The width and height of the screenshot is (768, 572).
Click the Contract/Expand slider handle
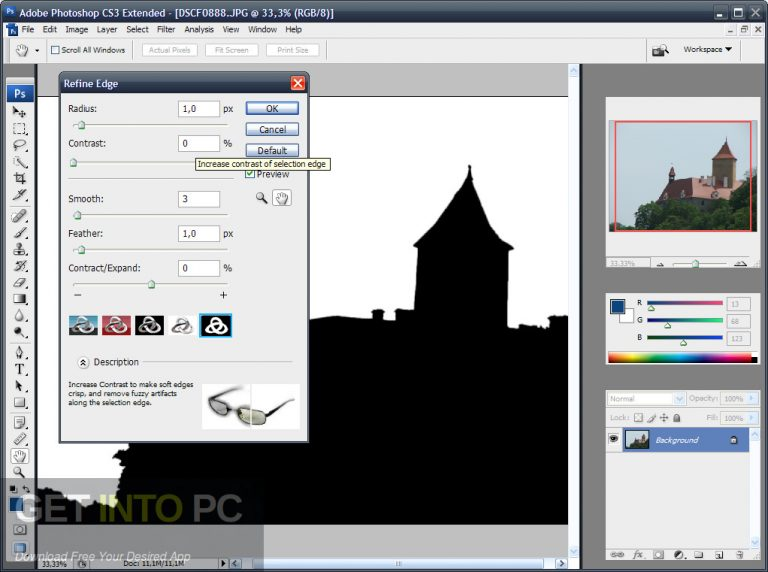tap(151, 285)
